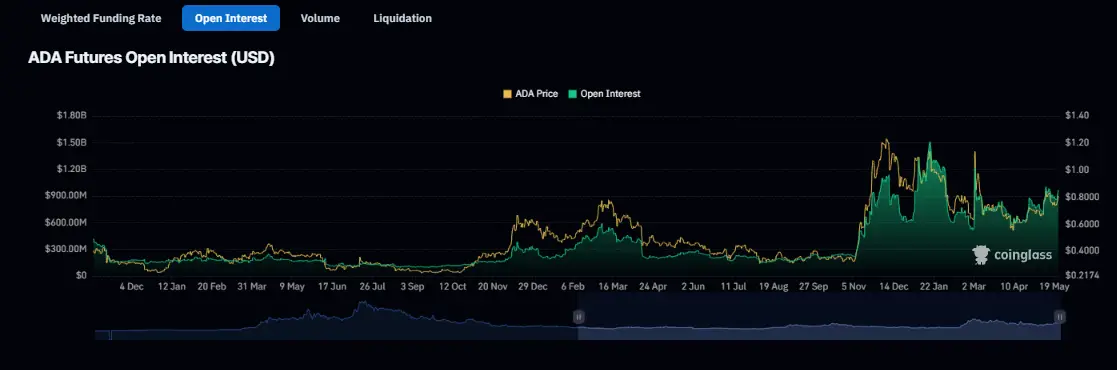Click the $600.00M left axis label
This screenshot has height=370, width=1117.
click(65, 222)
